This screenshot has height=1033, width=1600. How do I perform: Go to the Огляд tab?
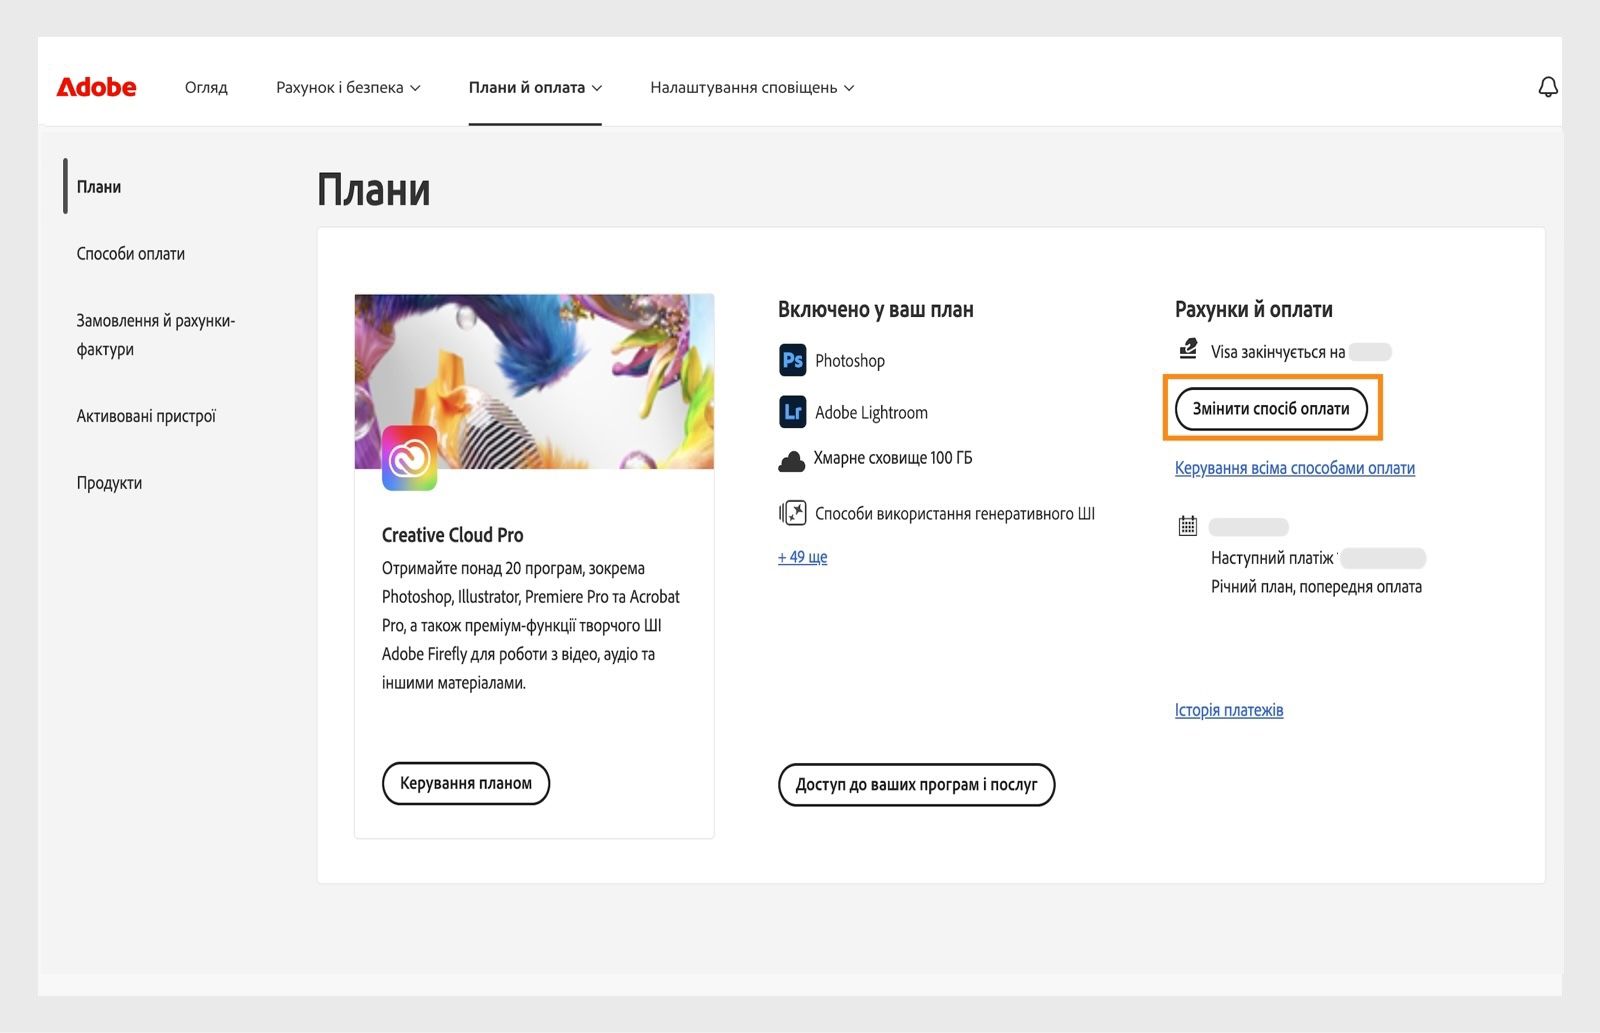(x=206, y=87)
